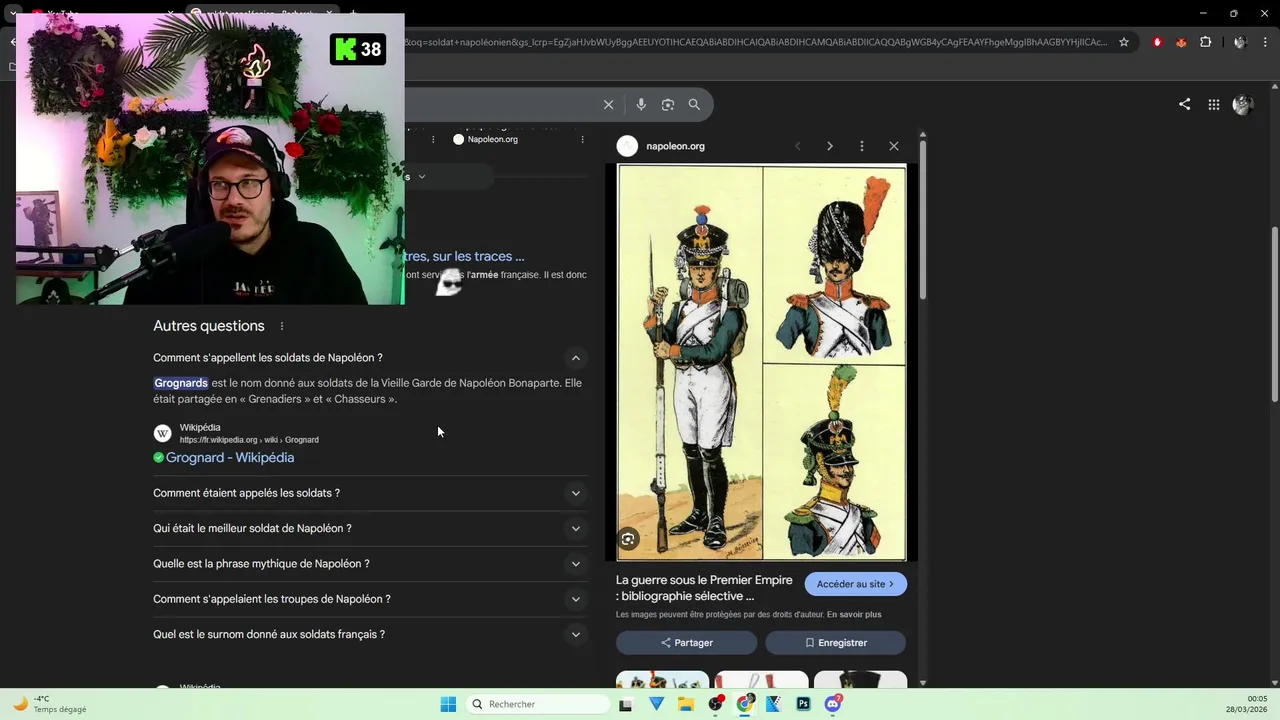Close the napoleon.org image preview panel
The width and height of the screenshot is (1280, 720).
[894, 146]
